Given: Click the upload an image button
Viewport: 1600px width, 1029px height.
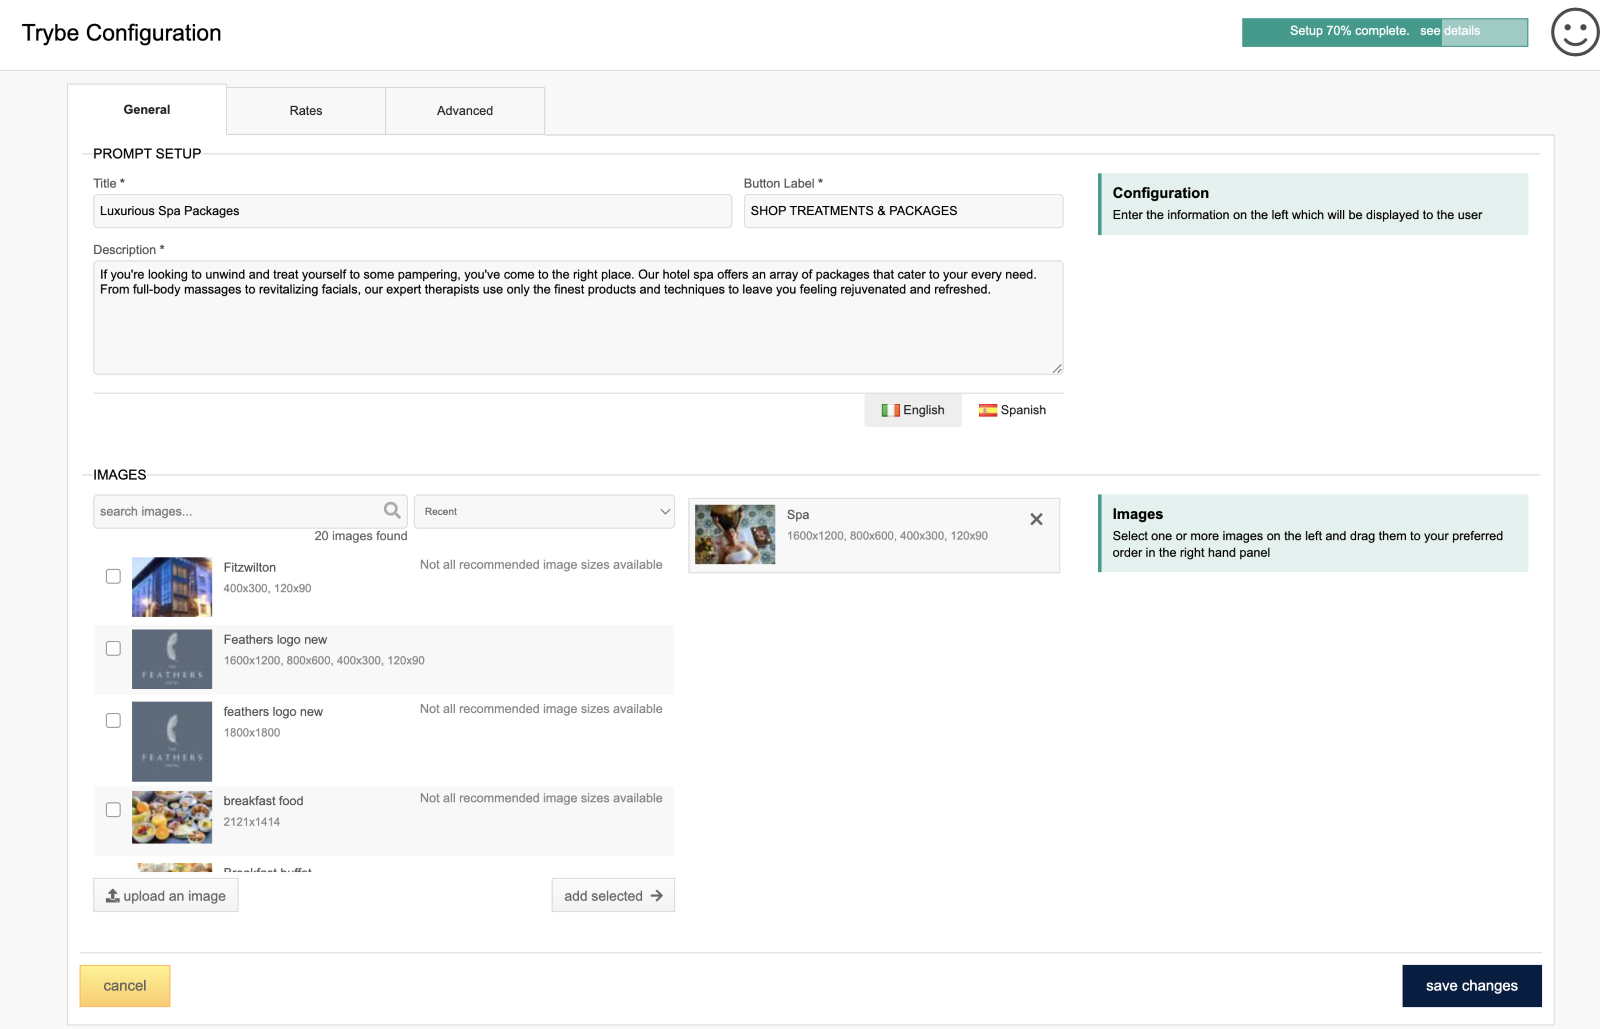Looking at the screenshot, I should [166, 895].
